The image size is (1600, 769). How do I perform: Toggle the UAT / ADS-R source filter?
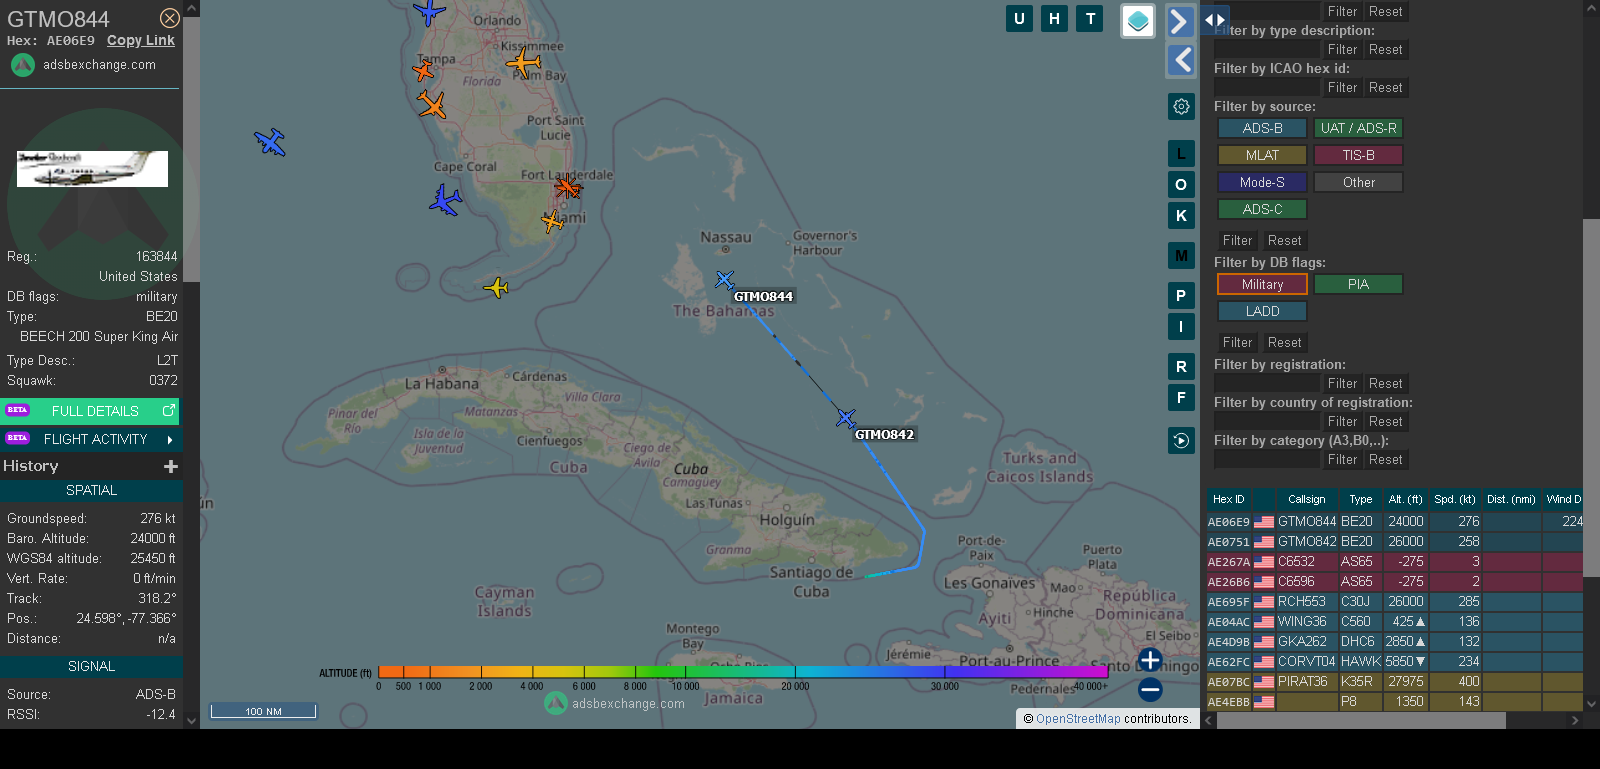tap(1358, 128)
